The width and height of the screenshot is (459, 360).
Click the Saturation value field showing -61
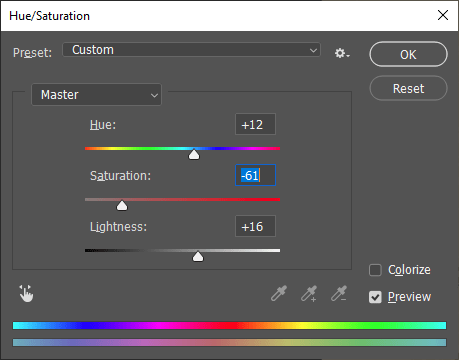255,175
